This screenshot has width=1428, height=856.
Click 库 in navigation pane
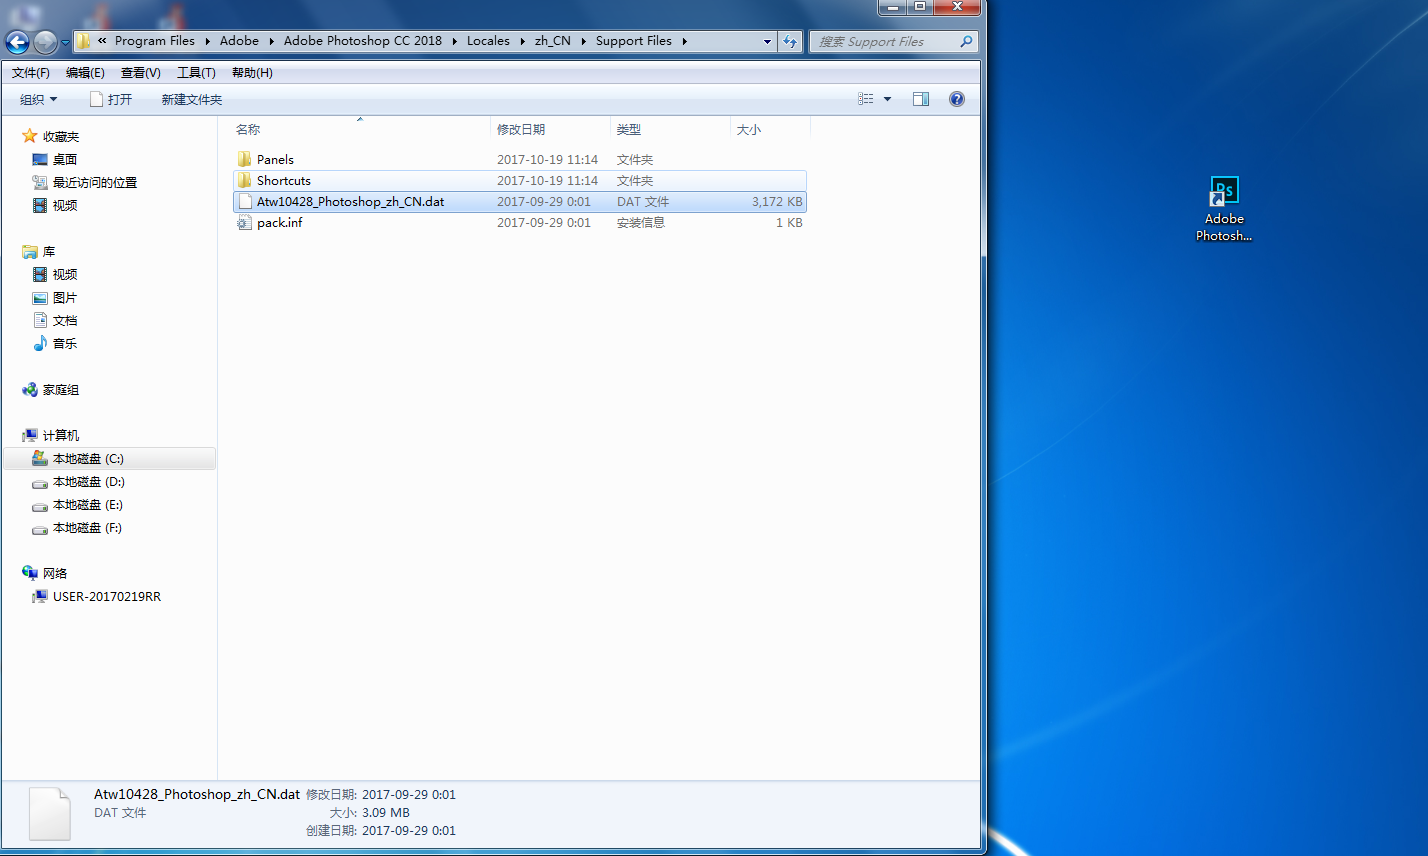coord(48,251)
